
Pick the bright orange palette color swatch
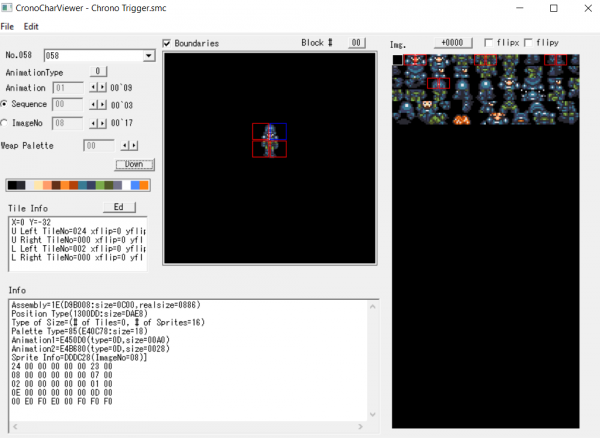[143, 185]
